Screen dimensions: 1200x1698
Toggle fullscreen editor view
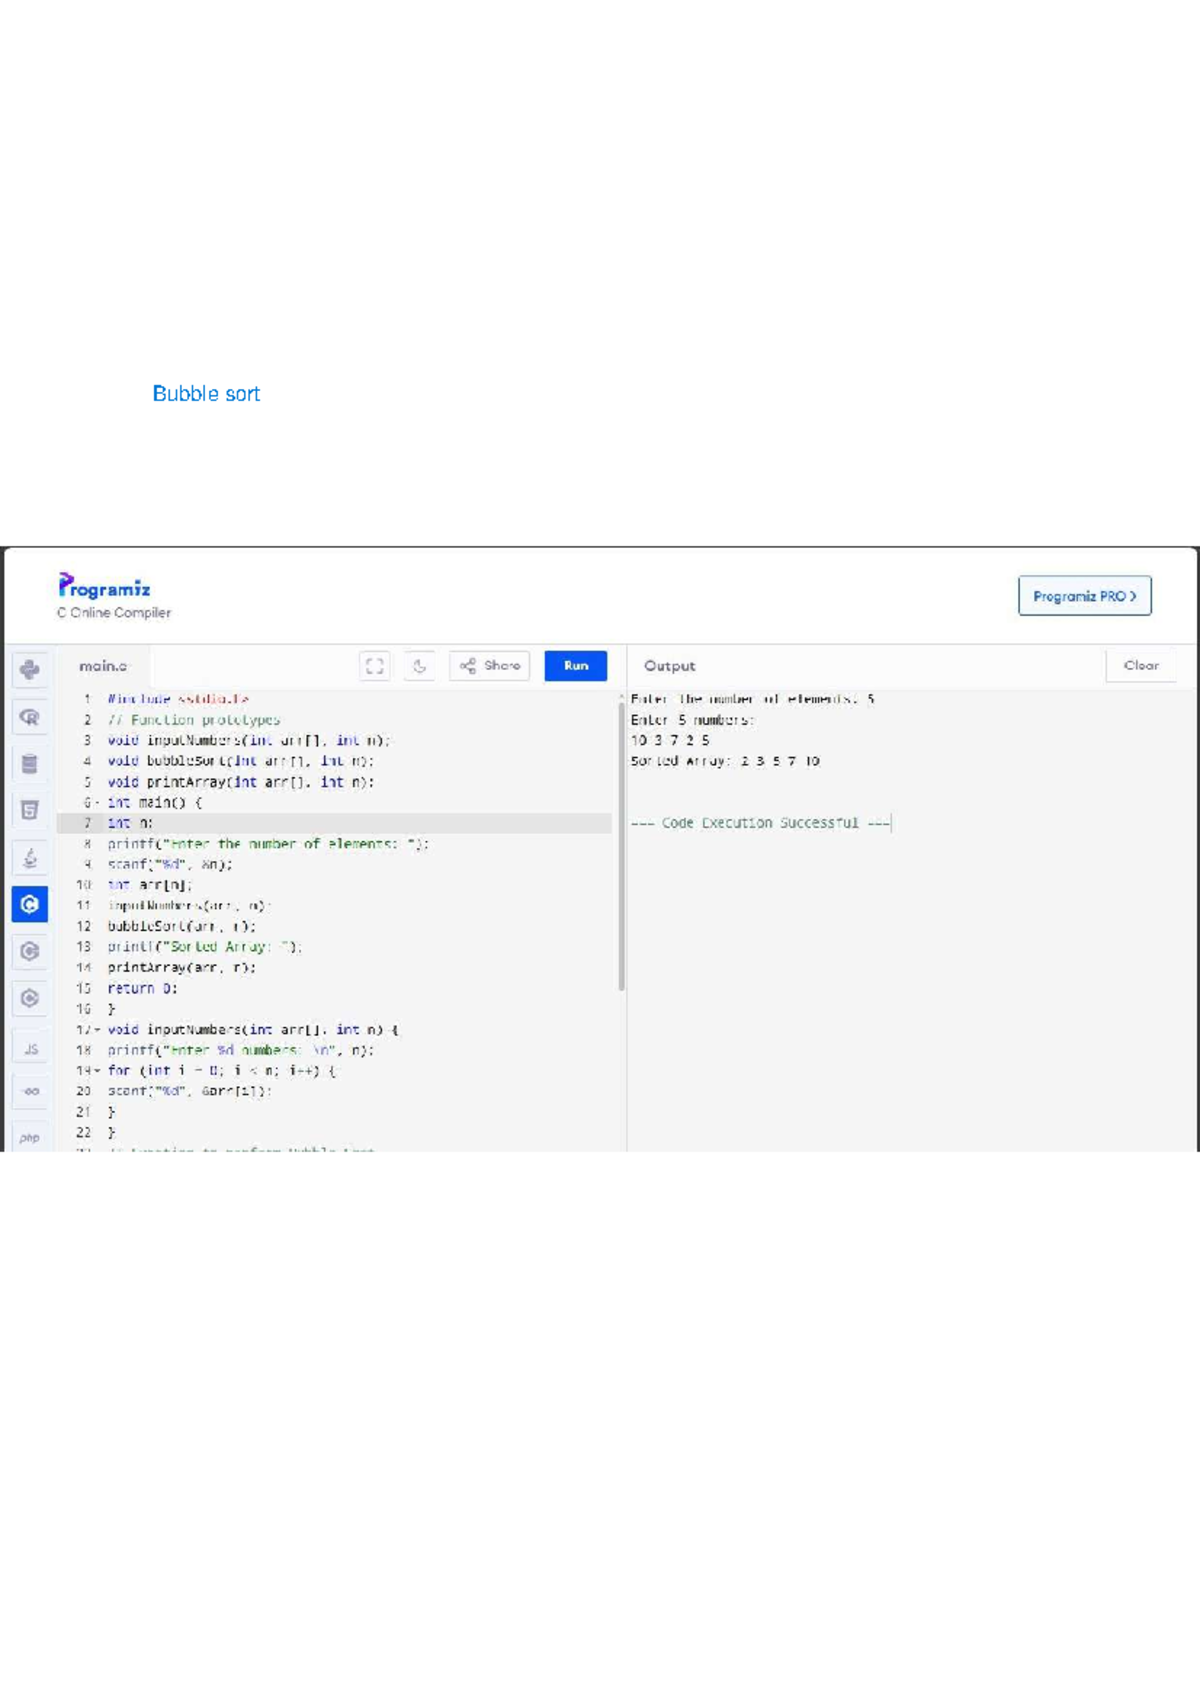click(x=375, y=666)
